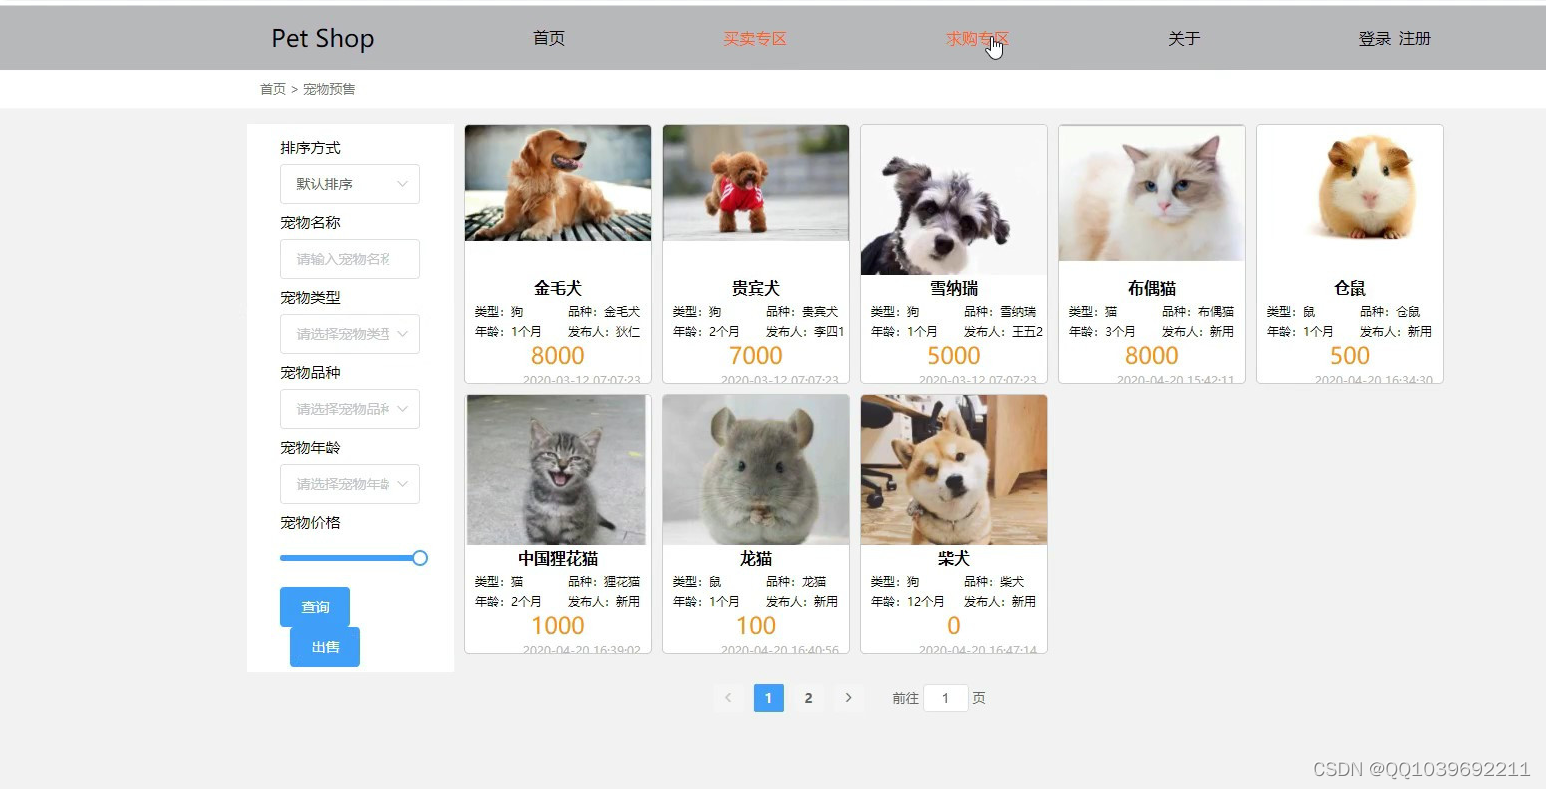1546x789 pixels.
Task: Select the 首页 menu item
Action: coord(548,38)
